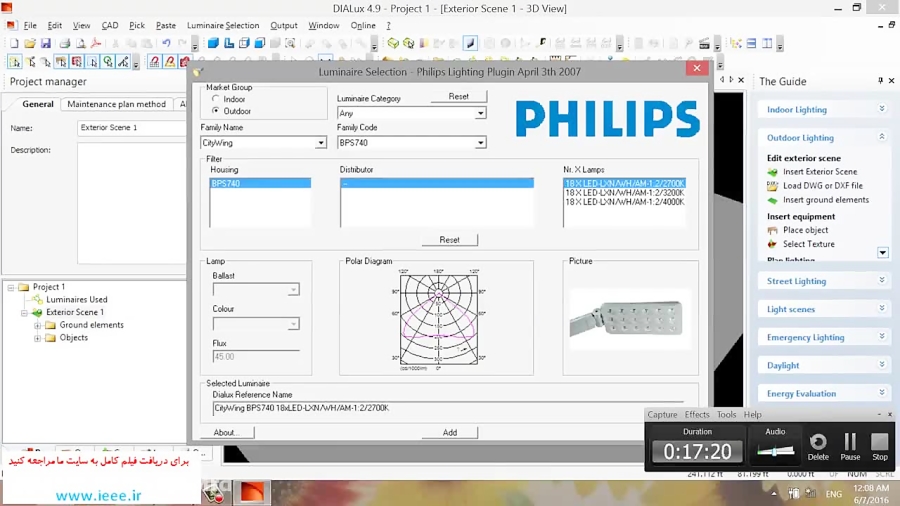The height and width of the screenshot is (506, 900).
Task: Open the Capture menu in recorder
Action: 662,414
